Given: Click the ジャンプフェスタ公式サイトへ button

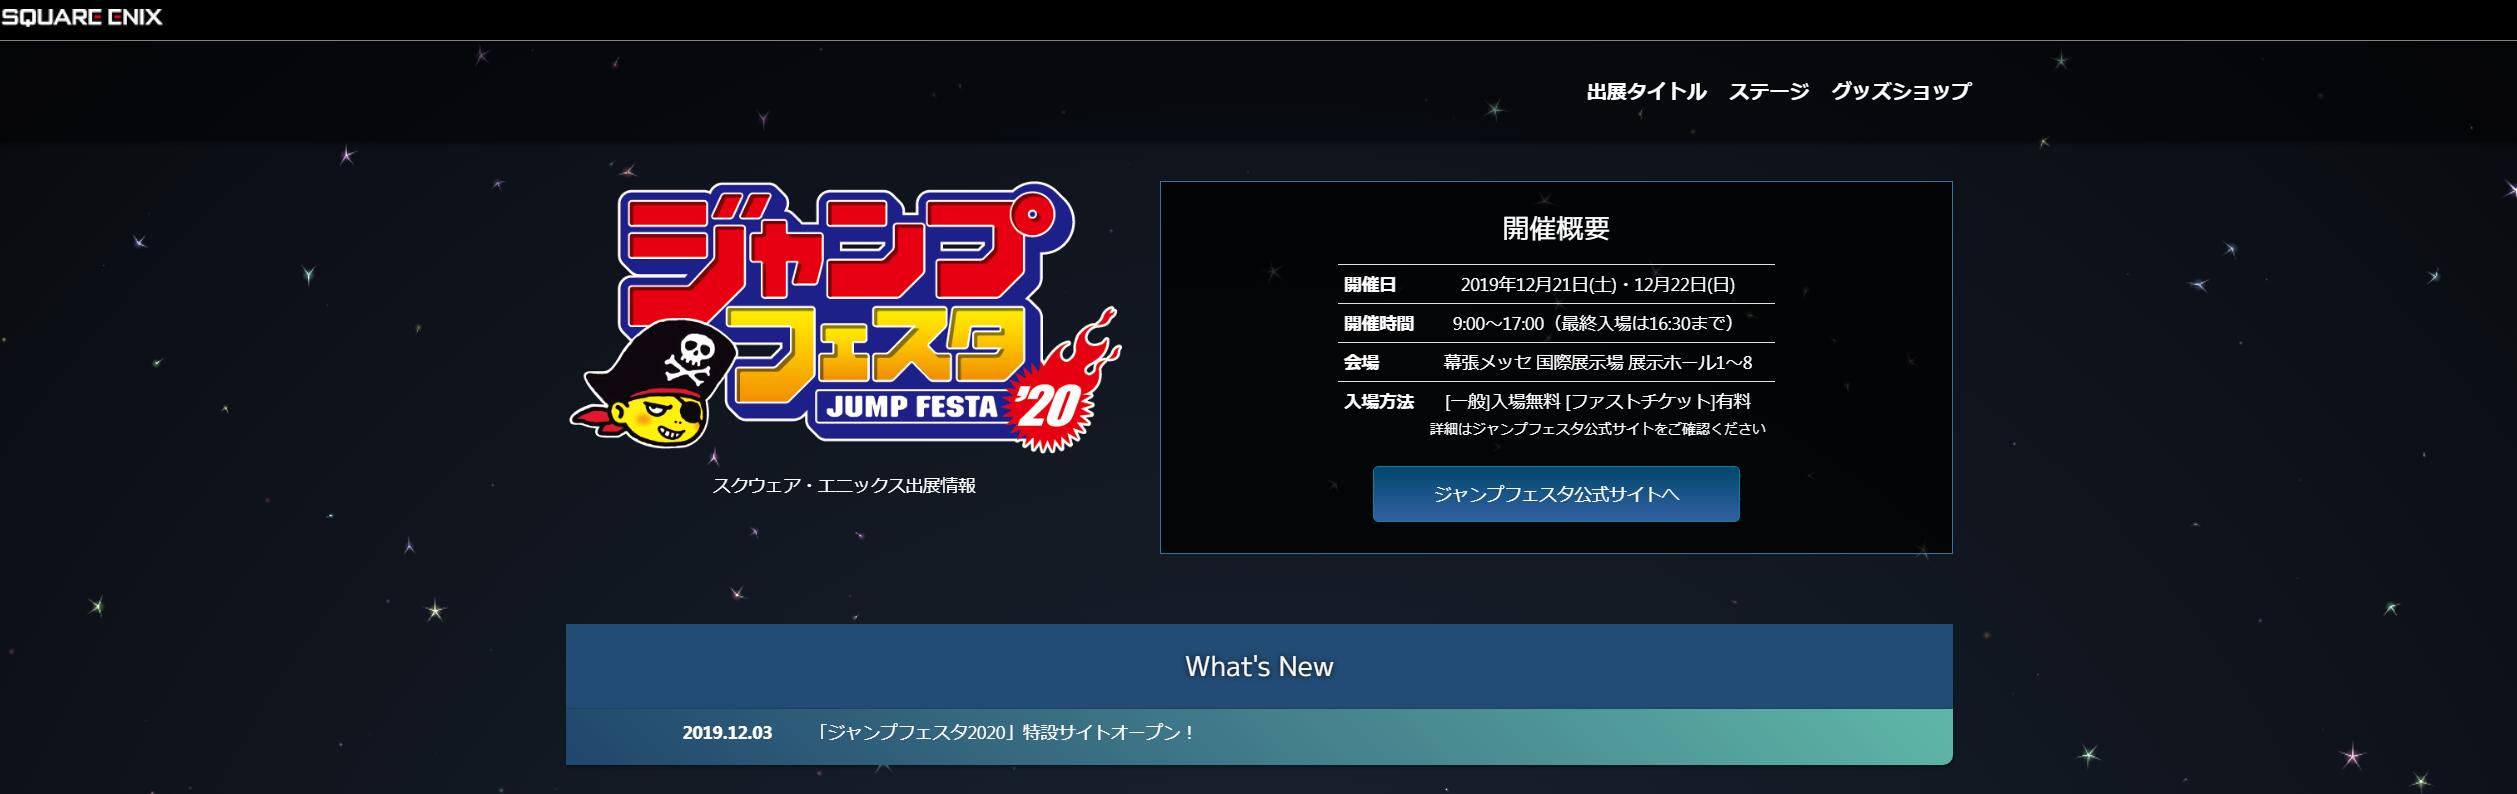Looking at the screenshot, I should click(x=1556, y=494).
